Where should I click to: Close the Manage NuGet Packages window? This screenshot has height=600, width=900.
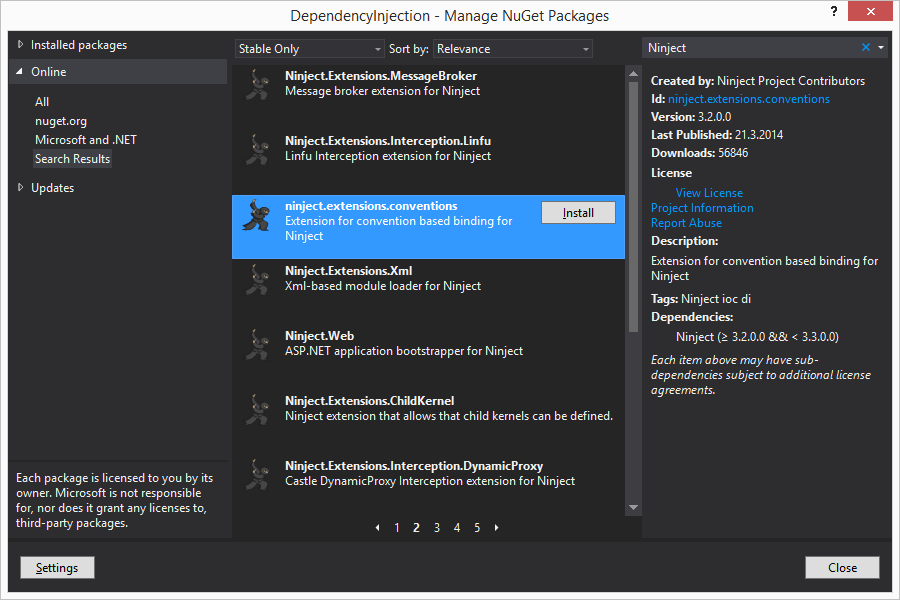(870, 11)
